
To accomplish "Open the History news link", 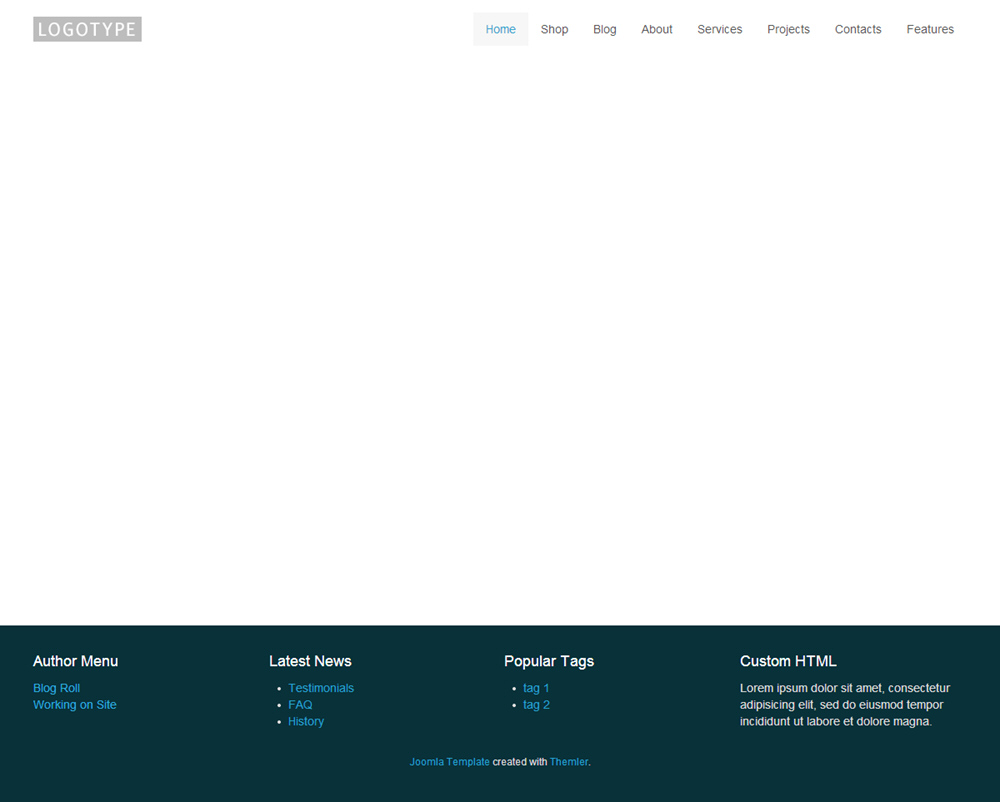I will coord(305,722).
